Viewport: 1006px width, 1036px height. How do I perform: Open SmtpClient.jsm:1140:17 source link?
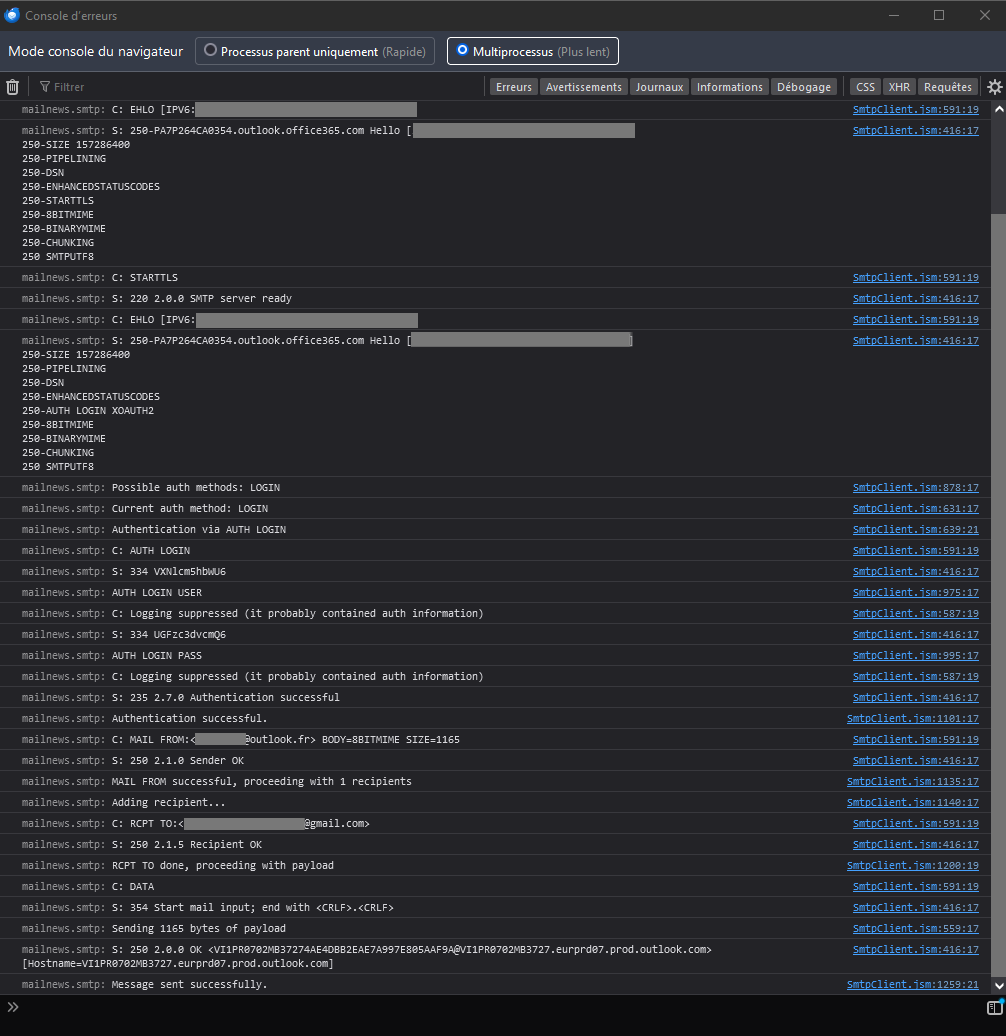pos(913,803)
